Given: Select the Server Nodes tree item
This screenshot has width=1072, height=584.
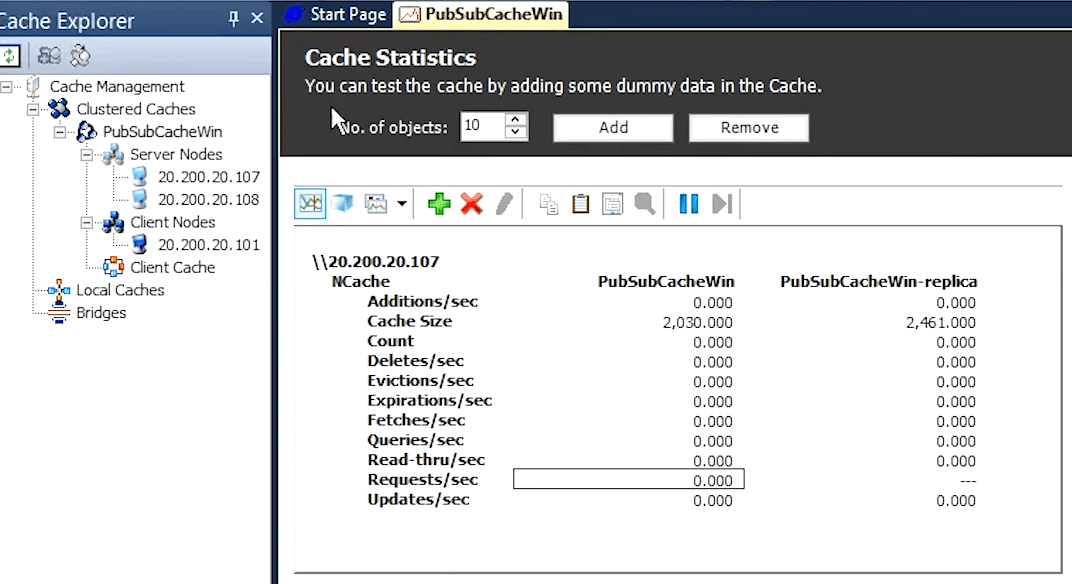Looking at the screenshot, I should [x=176, y=155].
